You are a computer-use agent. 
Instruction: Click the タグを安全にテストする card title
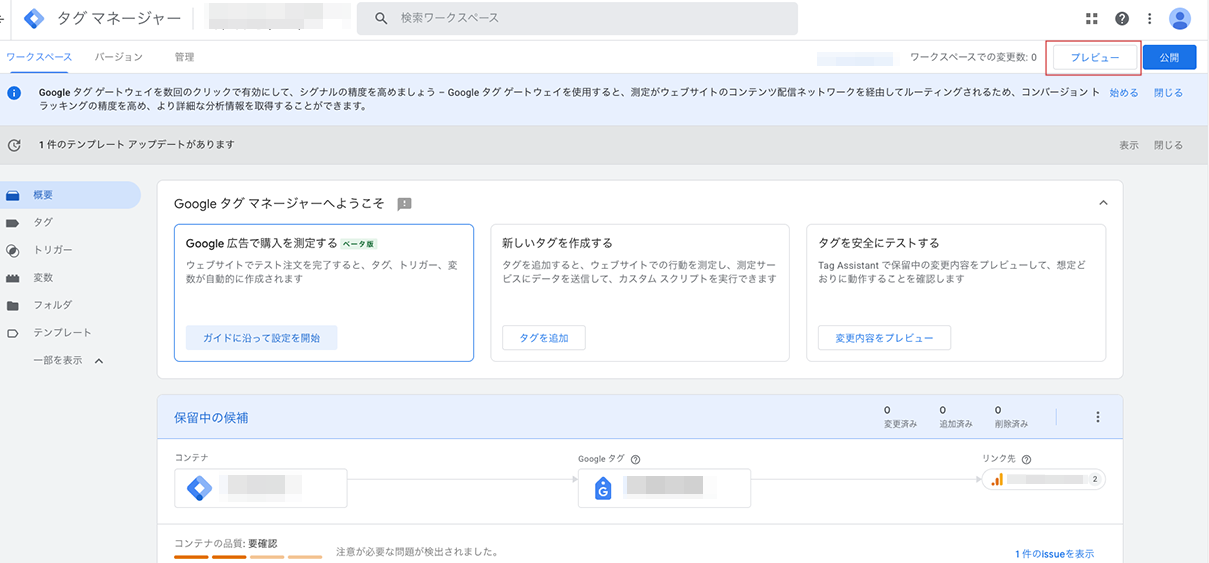click(x=878, y=243)
